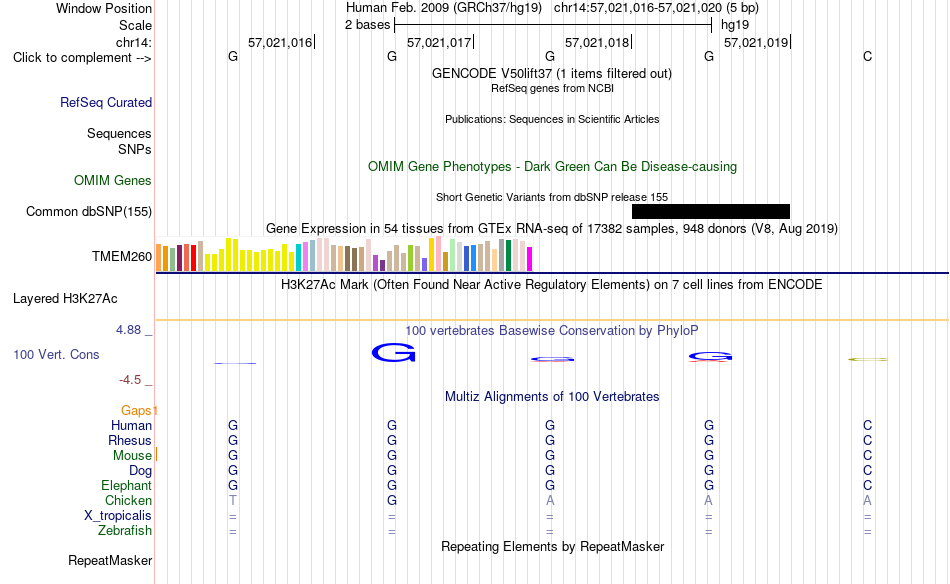Click the T base in the Chicken row
The height and width of the screenshot is (584, 950).
[233, 500]
